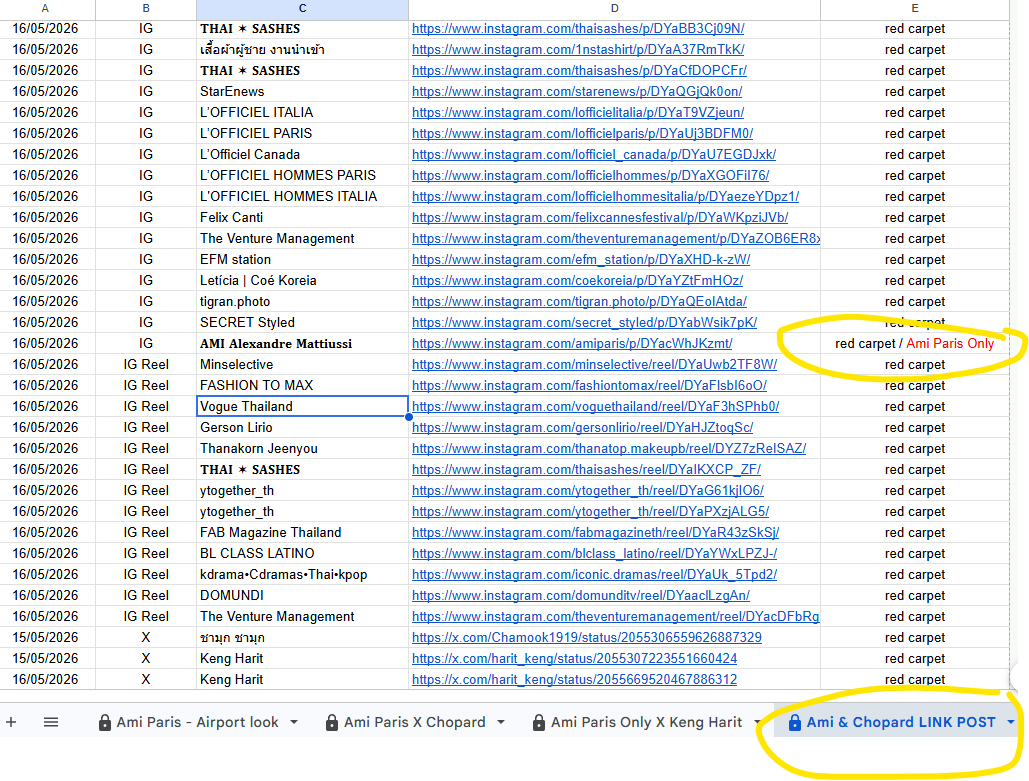The width and height of the screenshot is (1029, 781).
Task: Open Chamook1919 X status link
Action: (x=587, y=638)
